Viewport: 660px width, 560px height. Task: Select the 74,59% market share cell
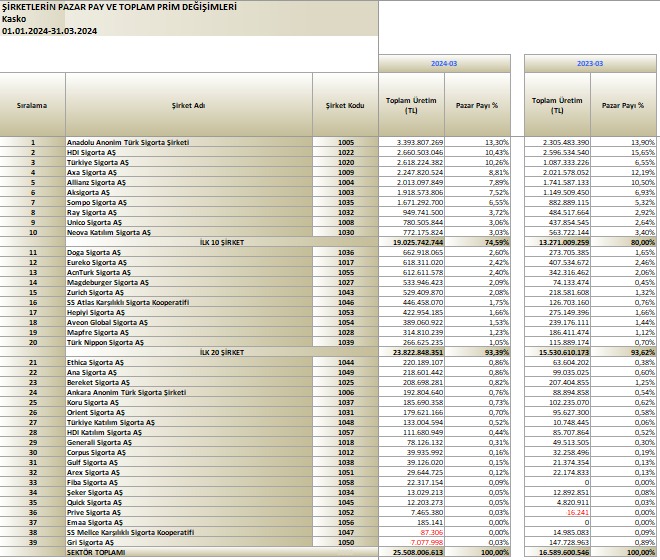click(x=477, y=243)
